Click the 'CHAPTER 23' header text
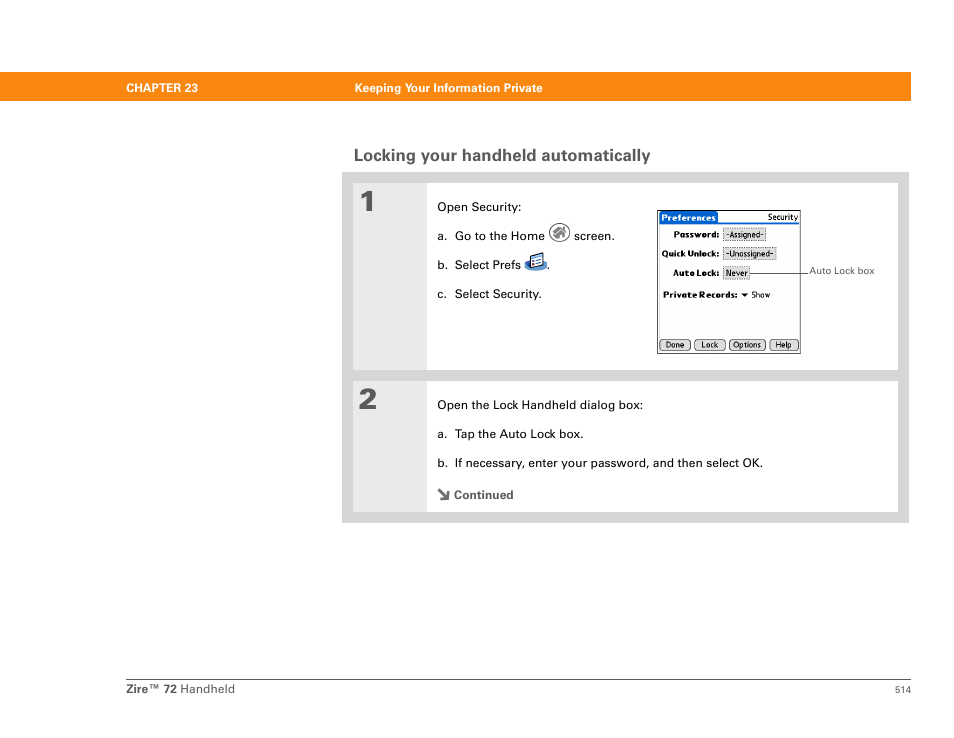954x738 pixels. (x=162, y=88)
